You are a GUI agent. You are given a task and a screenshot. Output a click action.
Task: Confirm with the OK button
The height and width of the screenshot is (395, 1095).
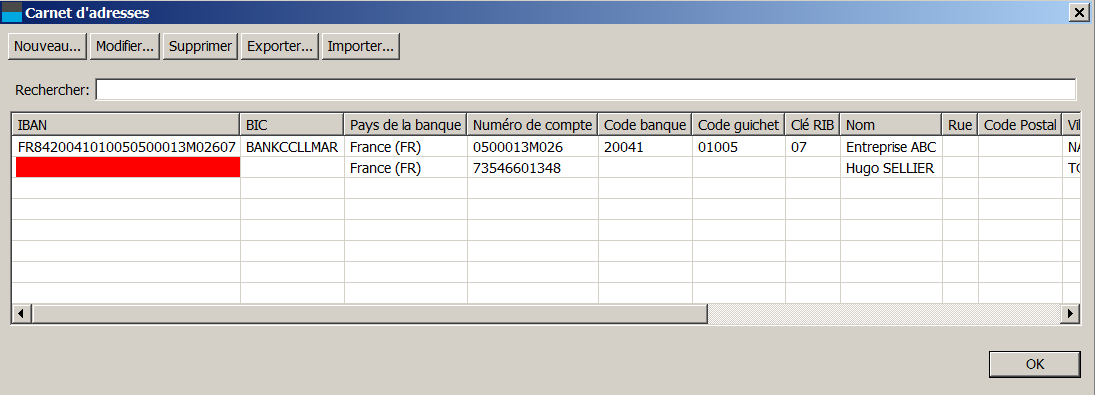pyautogui.click(x=1034, y=364)
